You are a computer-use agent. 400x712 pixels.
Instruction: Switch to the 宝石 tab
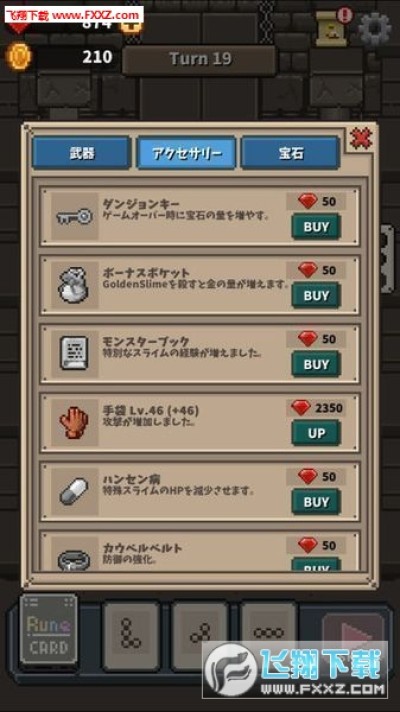tap(291, 153)
